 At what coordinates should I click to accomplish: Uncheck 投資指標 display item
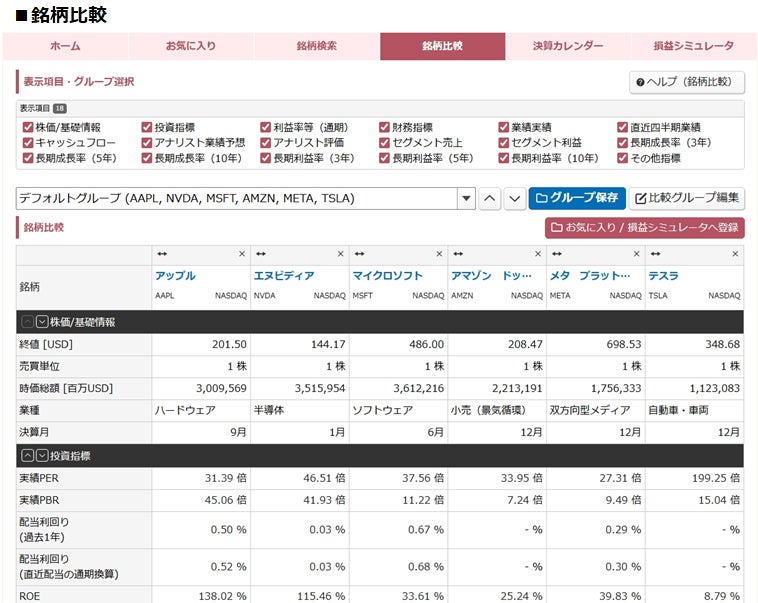[x=147, y=127]
